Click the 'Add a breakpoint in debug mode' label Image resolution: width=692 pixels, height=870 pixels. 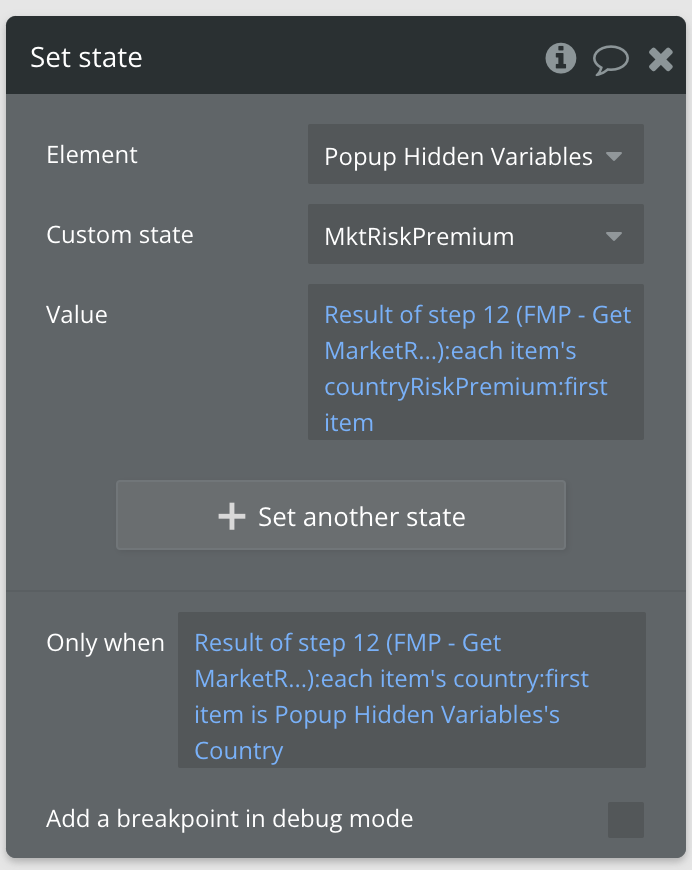(x=229, y=819)
